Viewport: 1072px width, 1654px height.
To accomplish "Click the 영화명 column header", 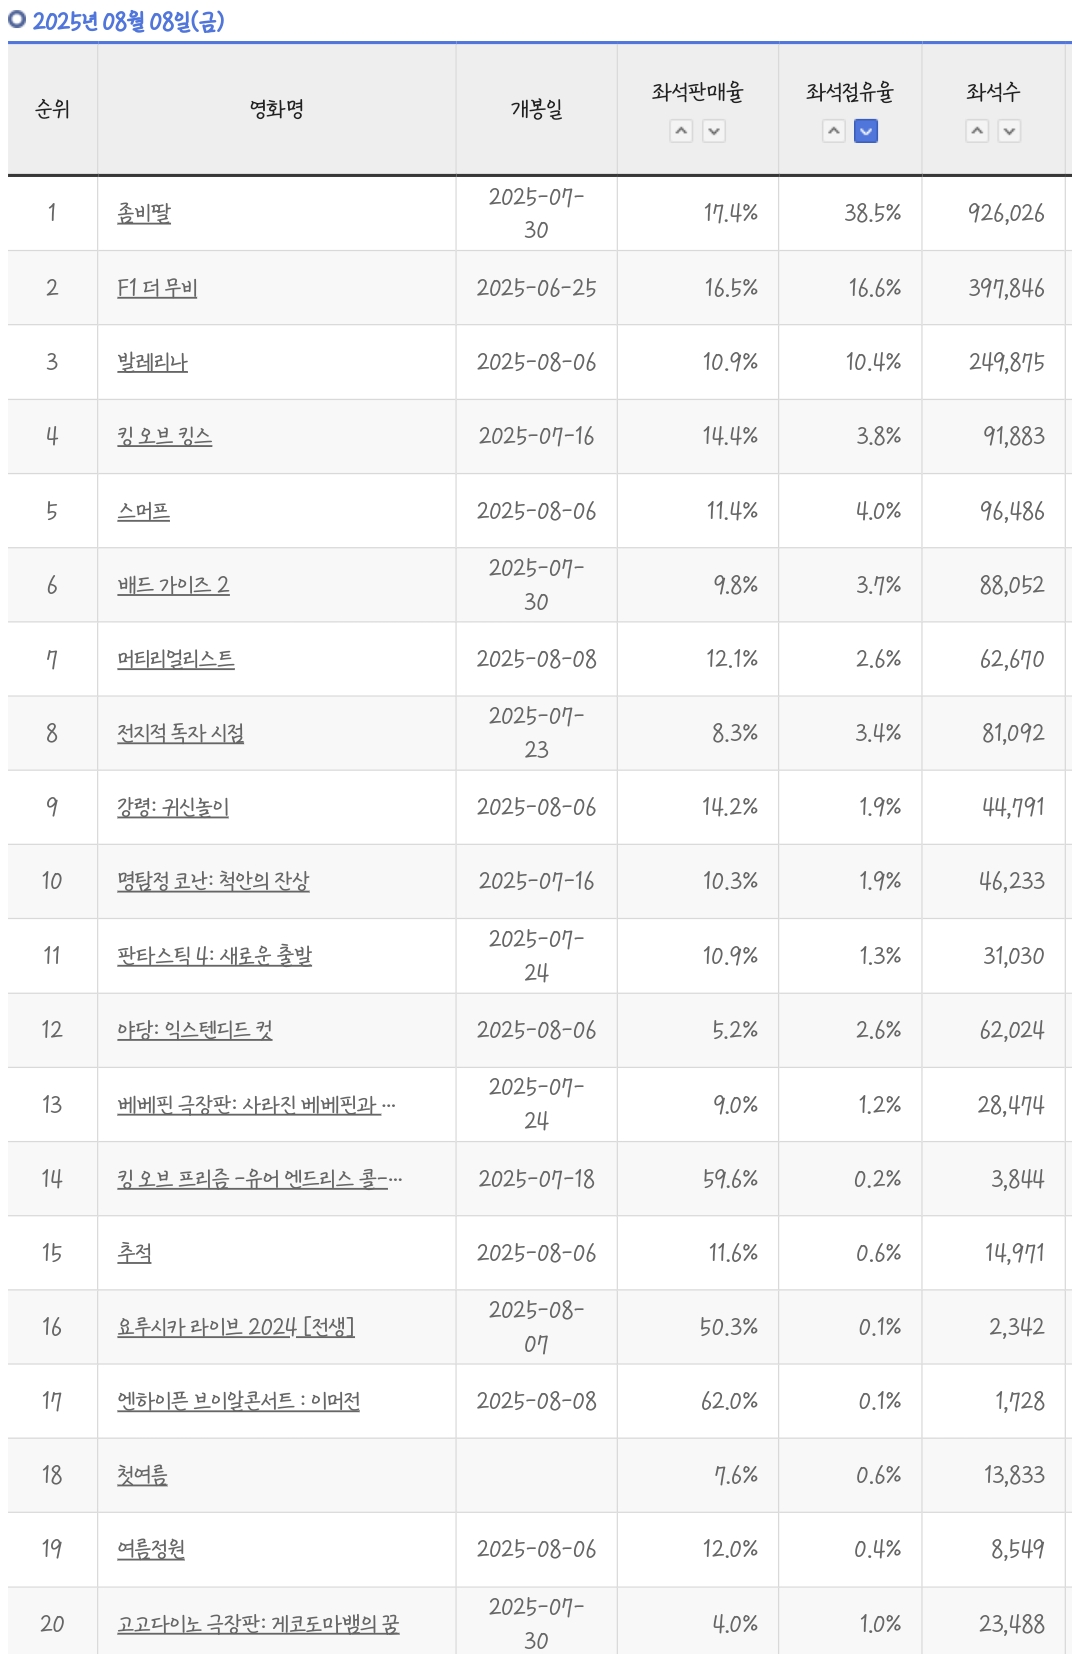I will point(277,109).
